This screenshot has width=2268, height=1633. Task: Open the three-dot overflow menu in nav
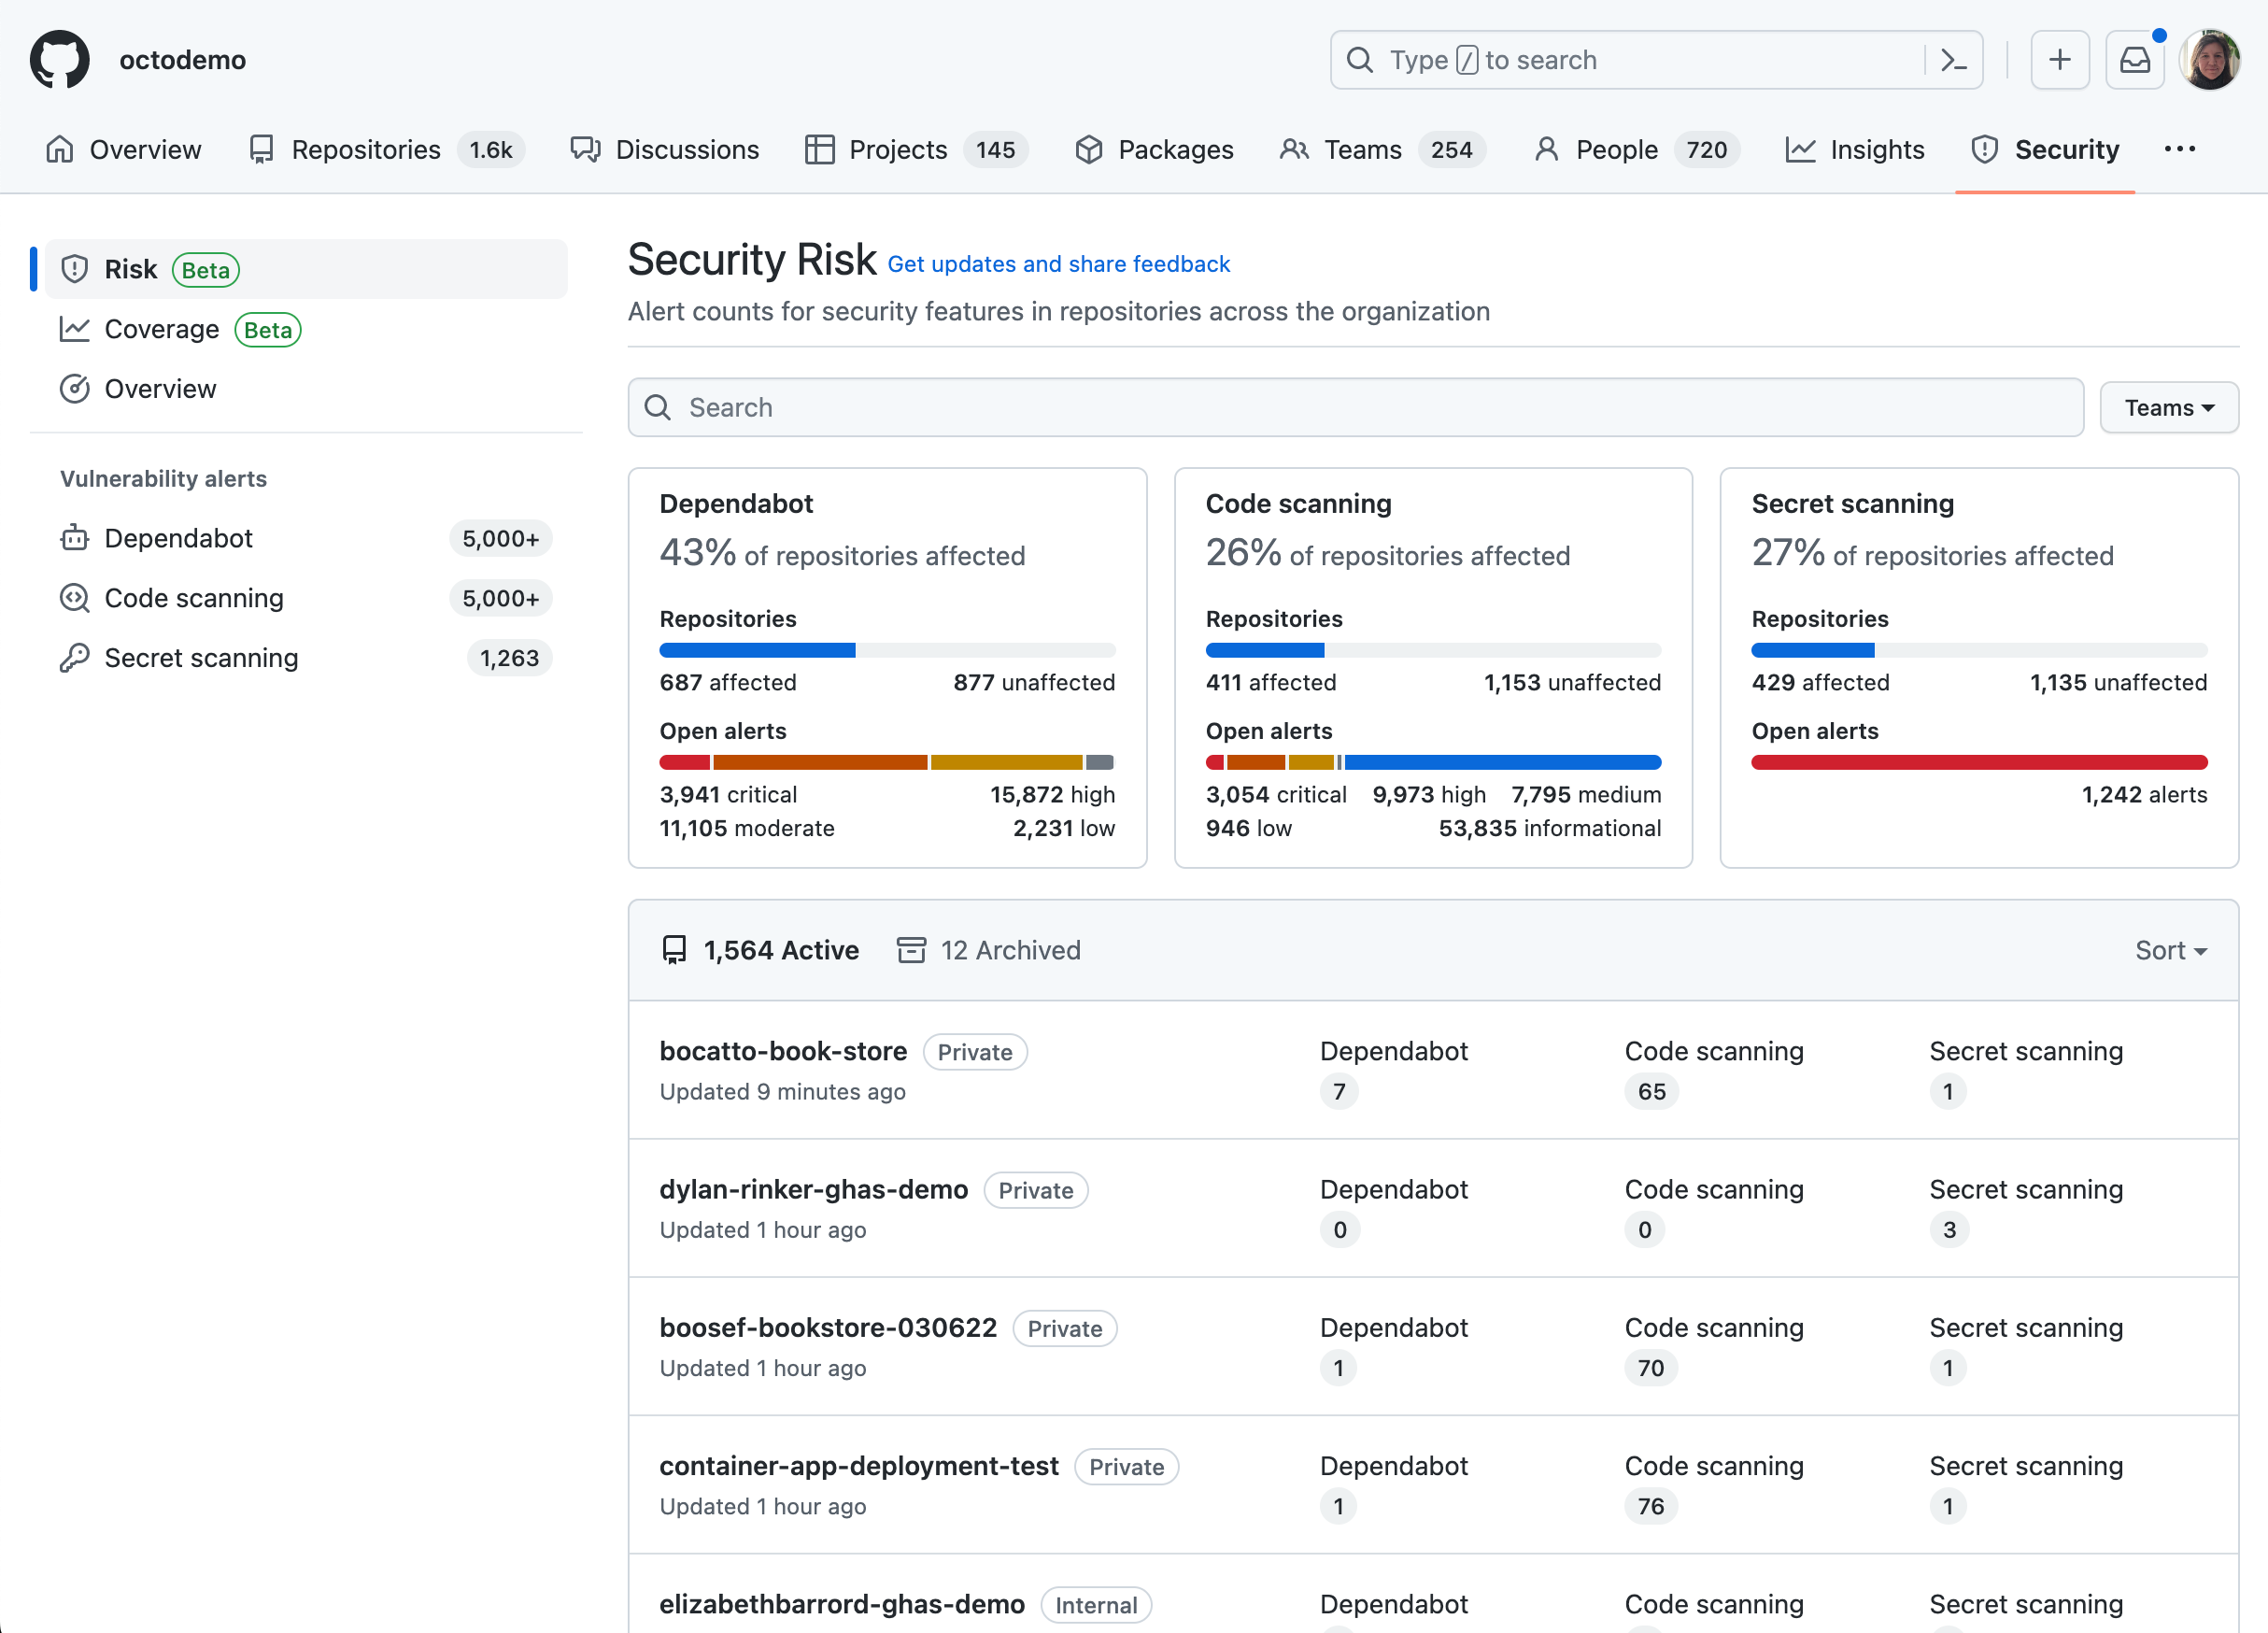click(2179, 149)
